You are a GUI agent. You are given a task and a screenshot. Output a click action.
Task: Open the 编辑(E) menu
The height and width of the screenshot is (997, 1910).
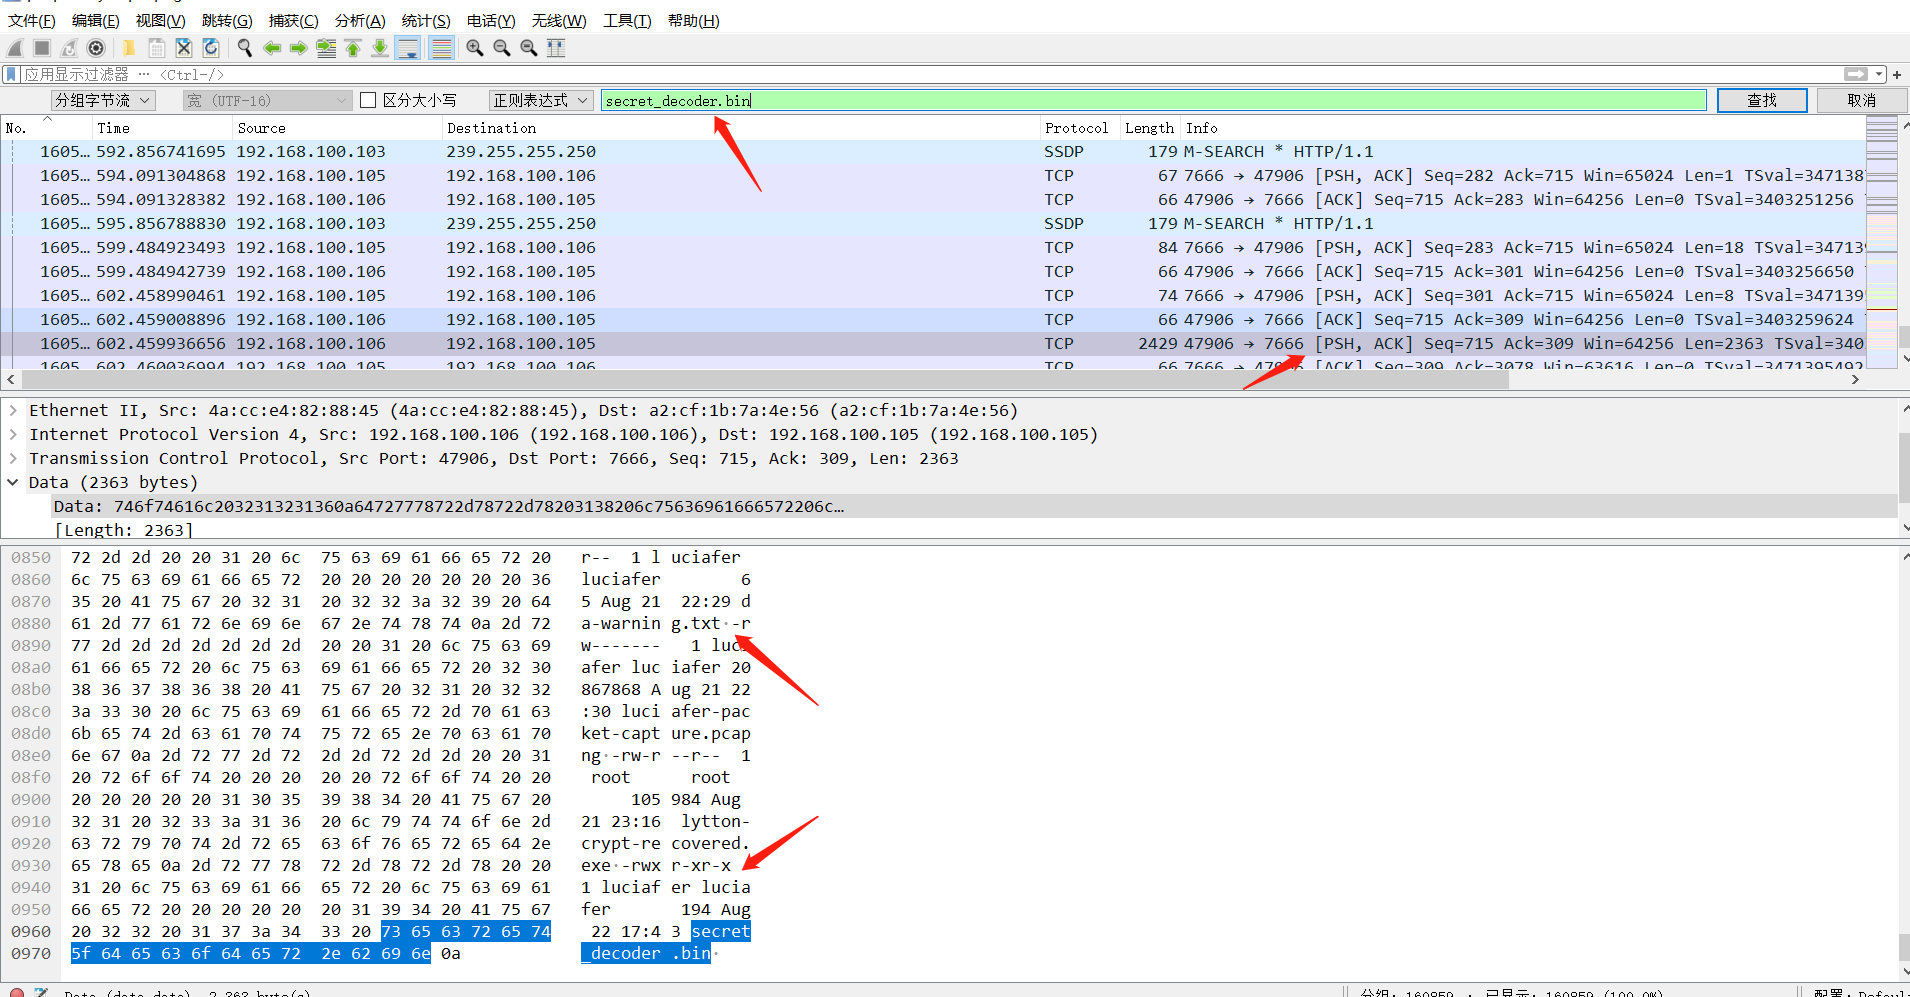[x=96, y=21]
